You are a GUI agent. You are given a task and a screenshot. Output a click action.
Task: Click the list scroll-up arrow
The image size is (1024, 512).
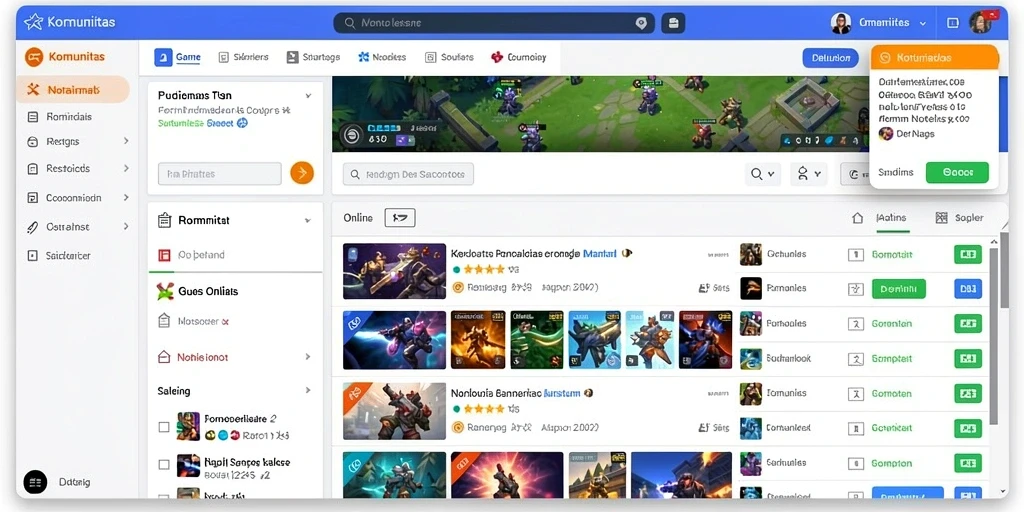994,243
